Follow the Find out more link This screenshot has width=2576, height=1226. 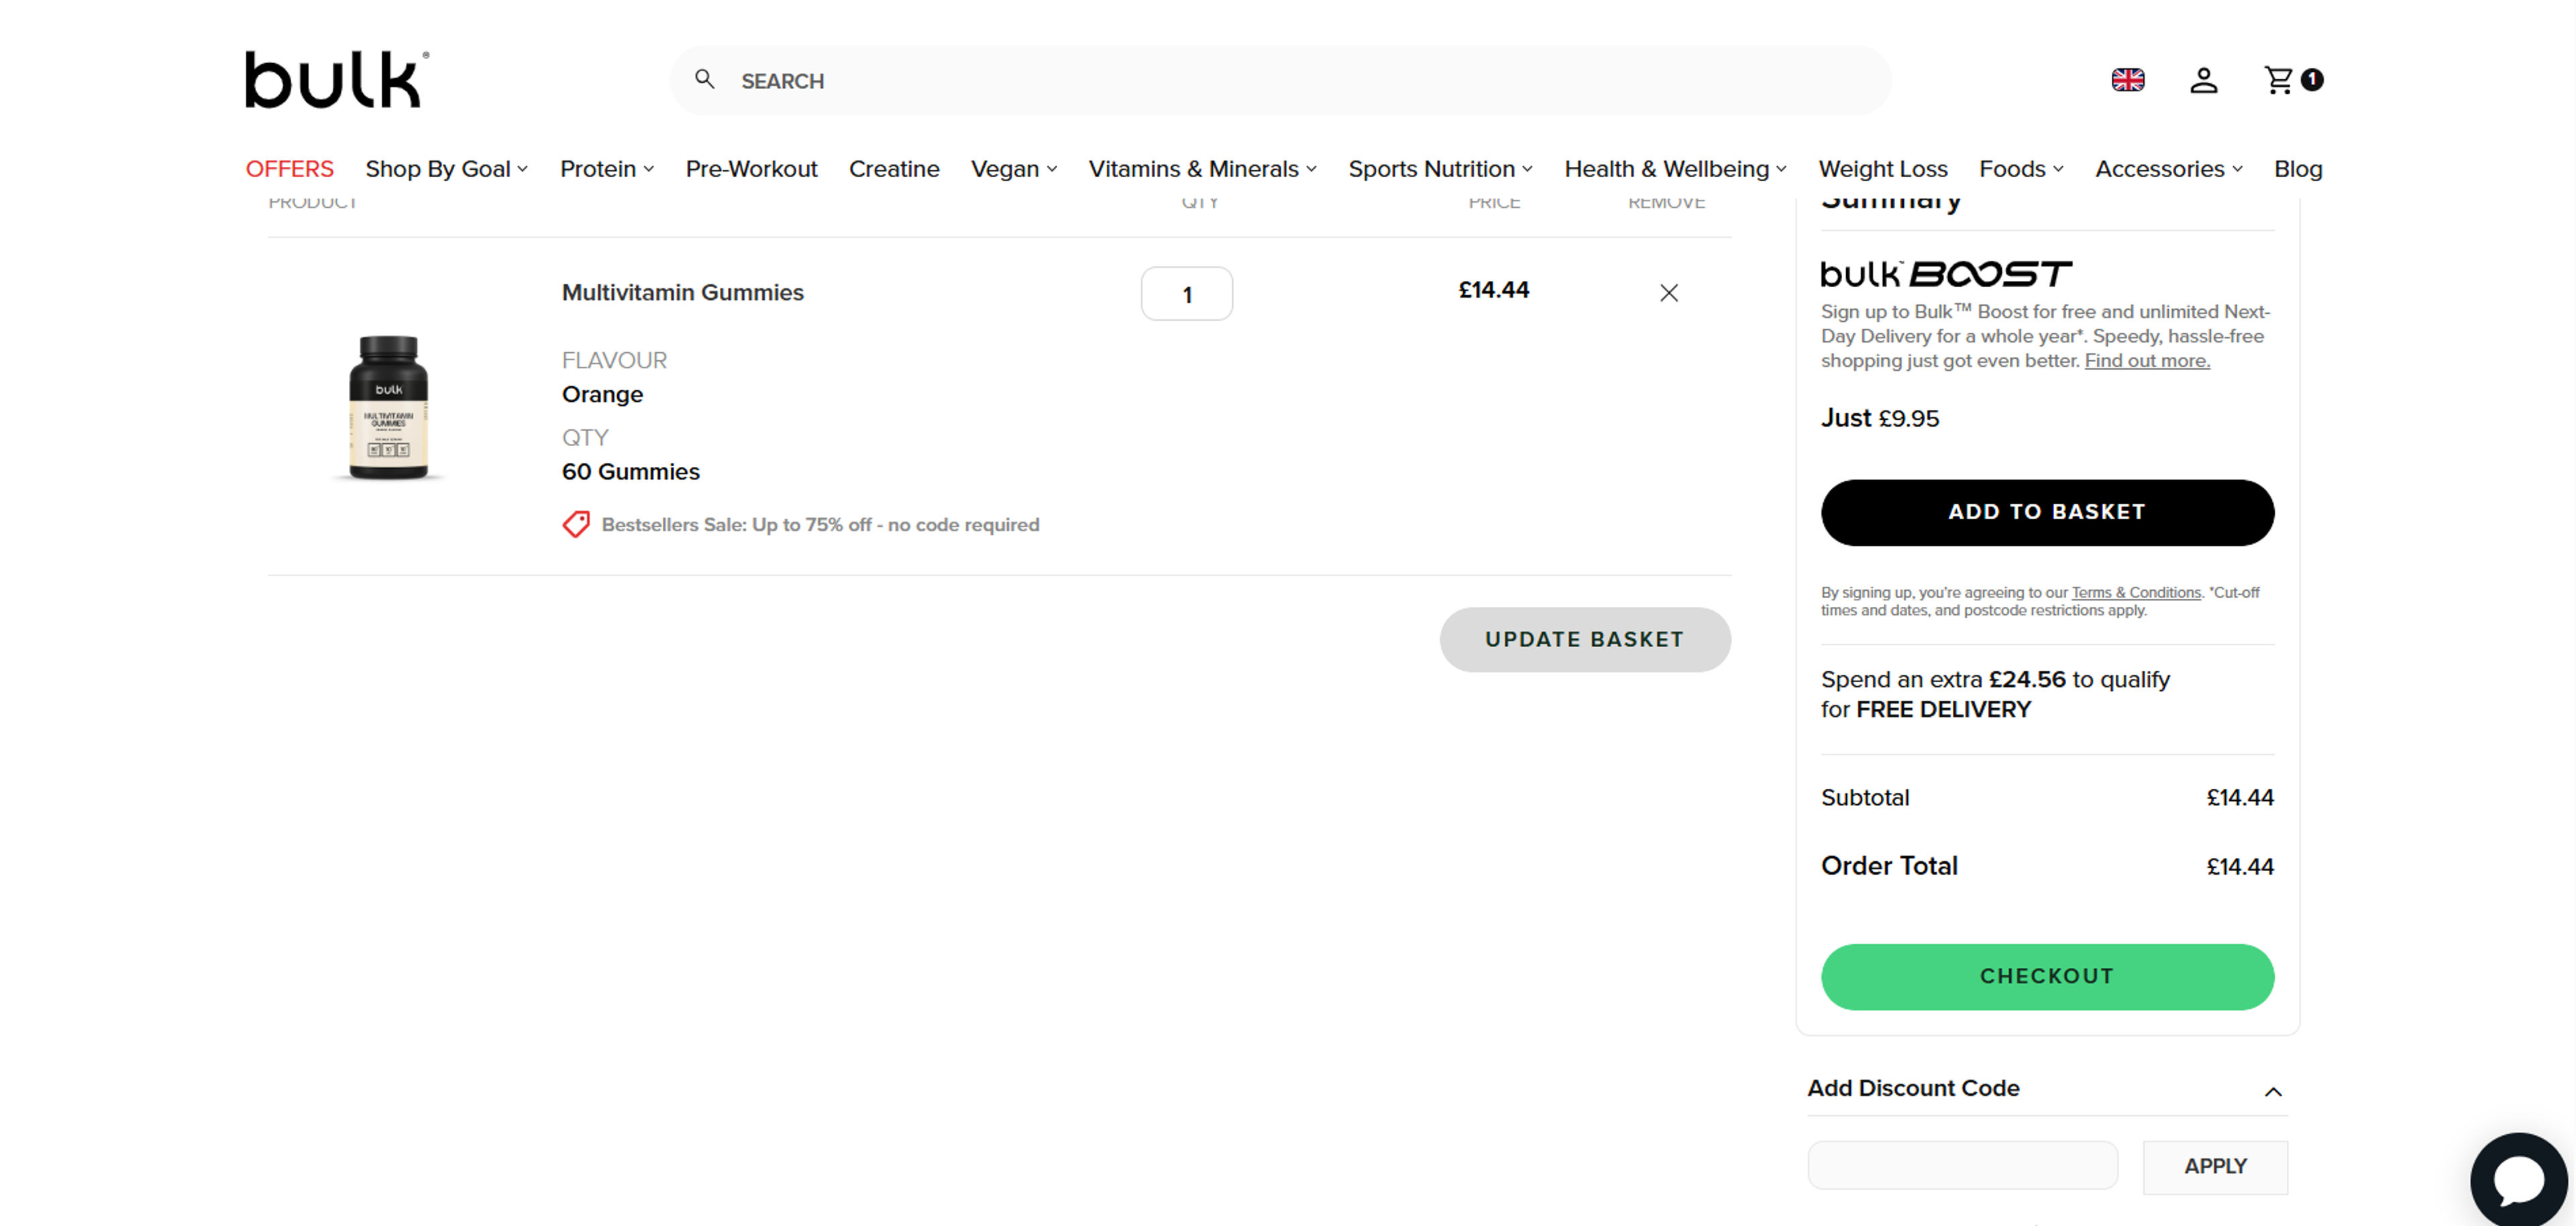click(2146, 361)
